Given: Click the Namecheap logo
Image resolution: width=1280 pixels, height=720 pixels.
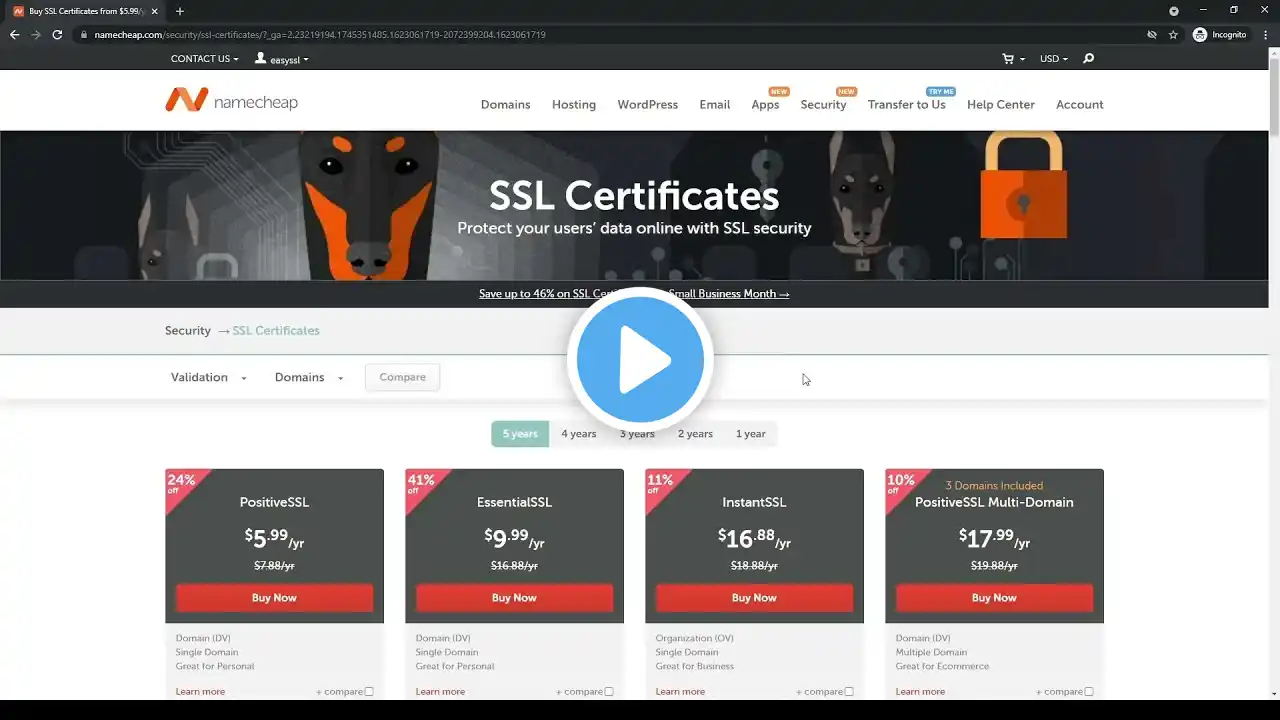Looking at the screenshot, I should (x=231, y=101).
